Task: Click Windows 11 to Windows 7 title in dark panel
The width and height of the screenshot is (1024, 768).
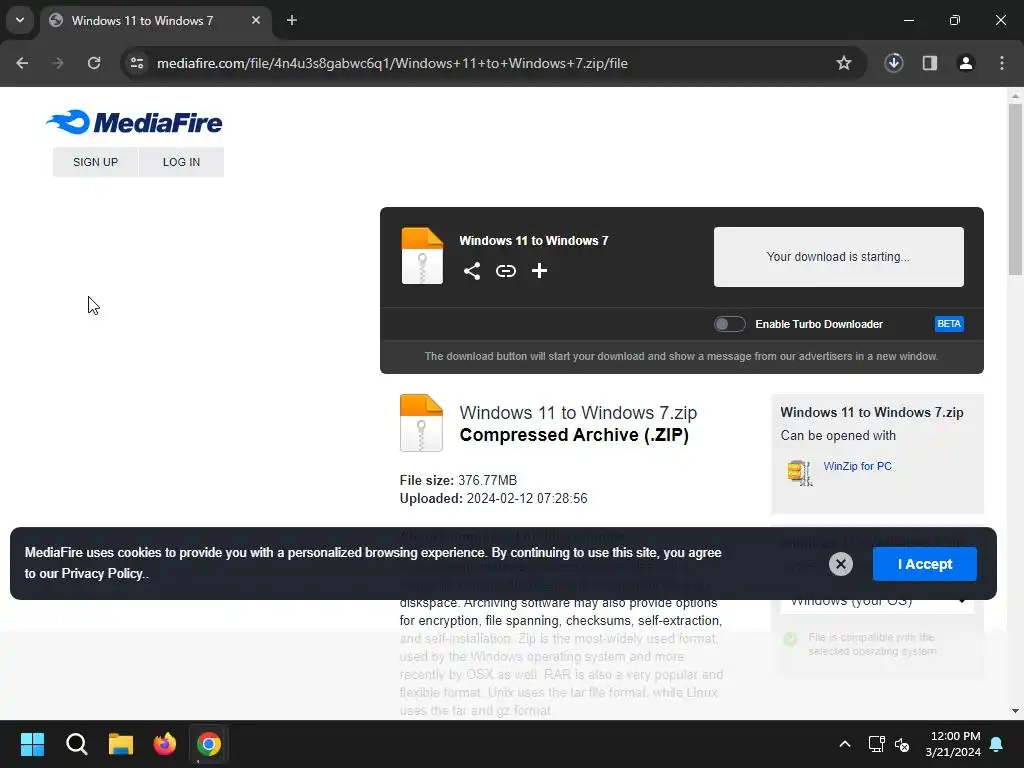Action: (534, 240)
